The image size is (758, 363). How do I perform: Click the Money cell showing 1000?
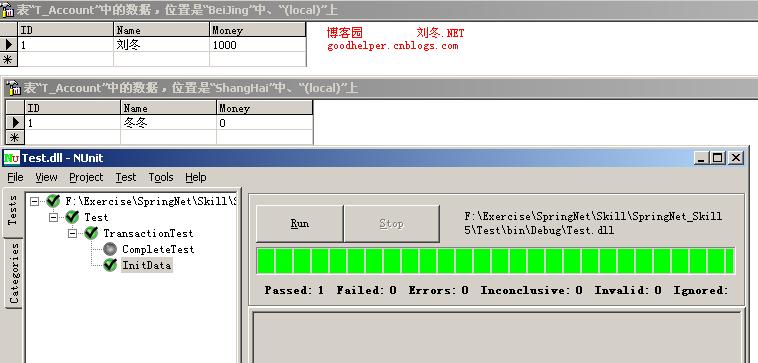tap(258, 44)
